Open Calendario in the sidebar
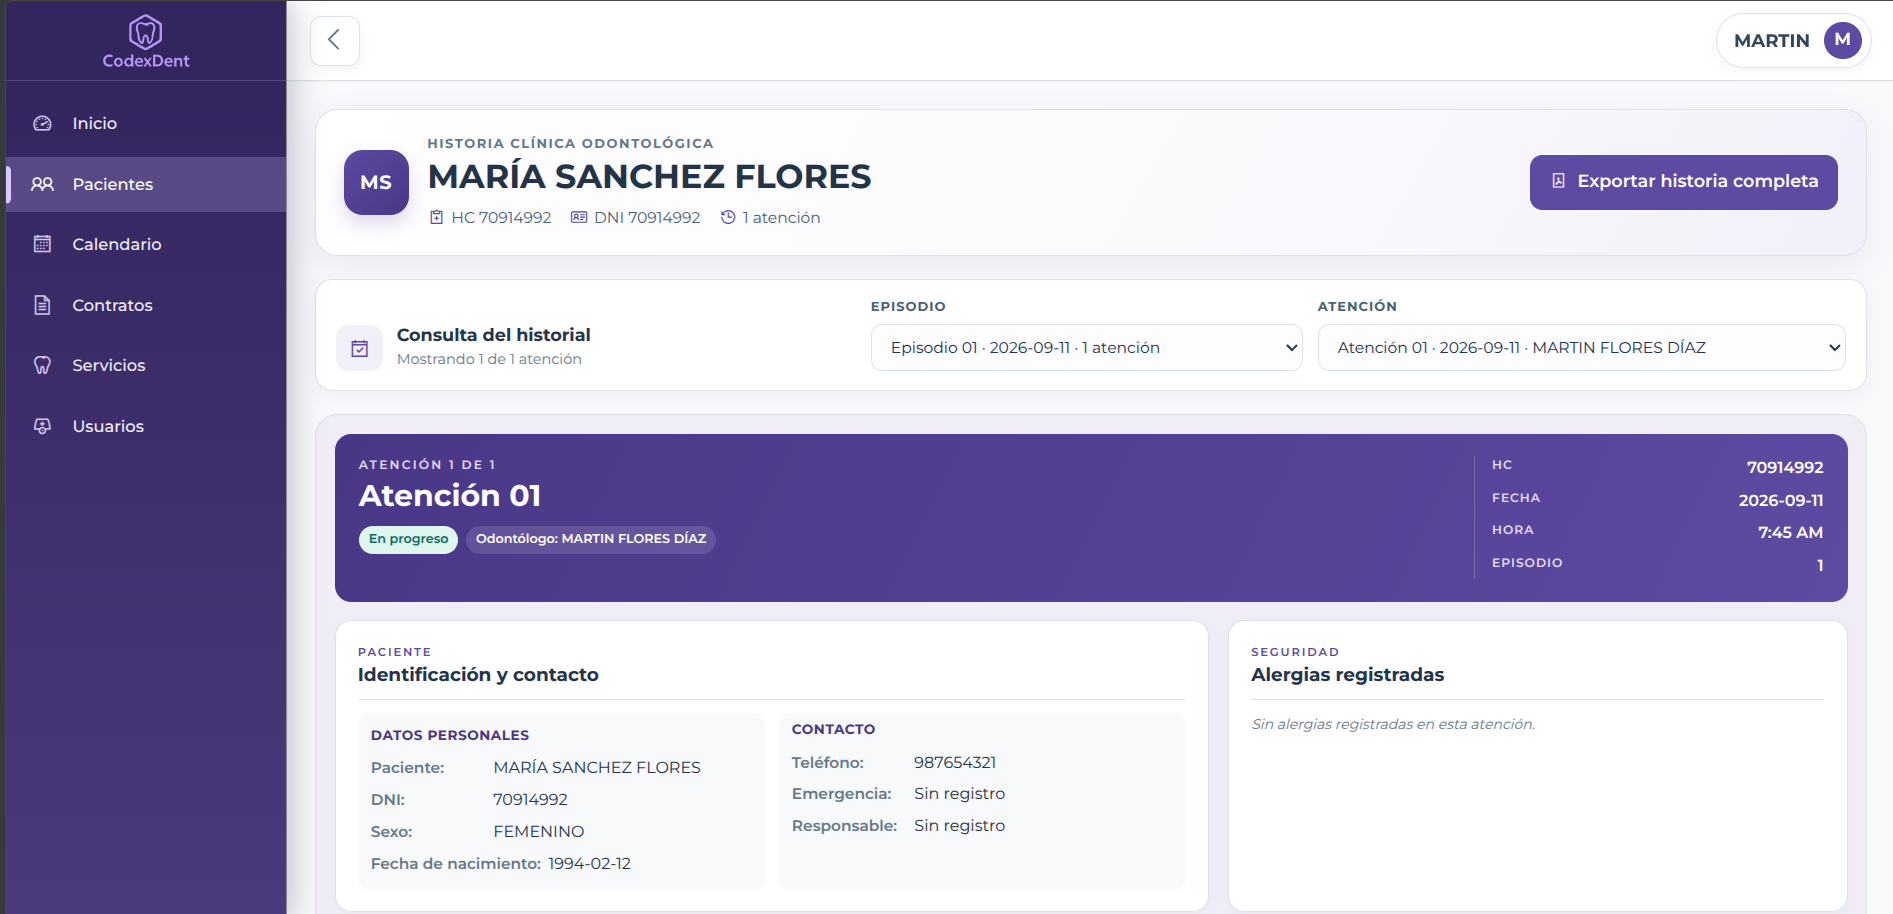 pos(146,244)
